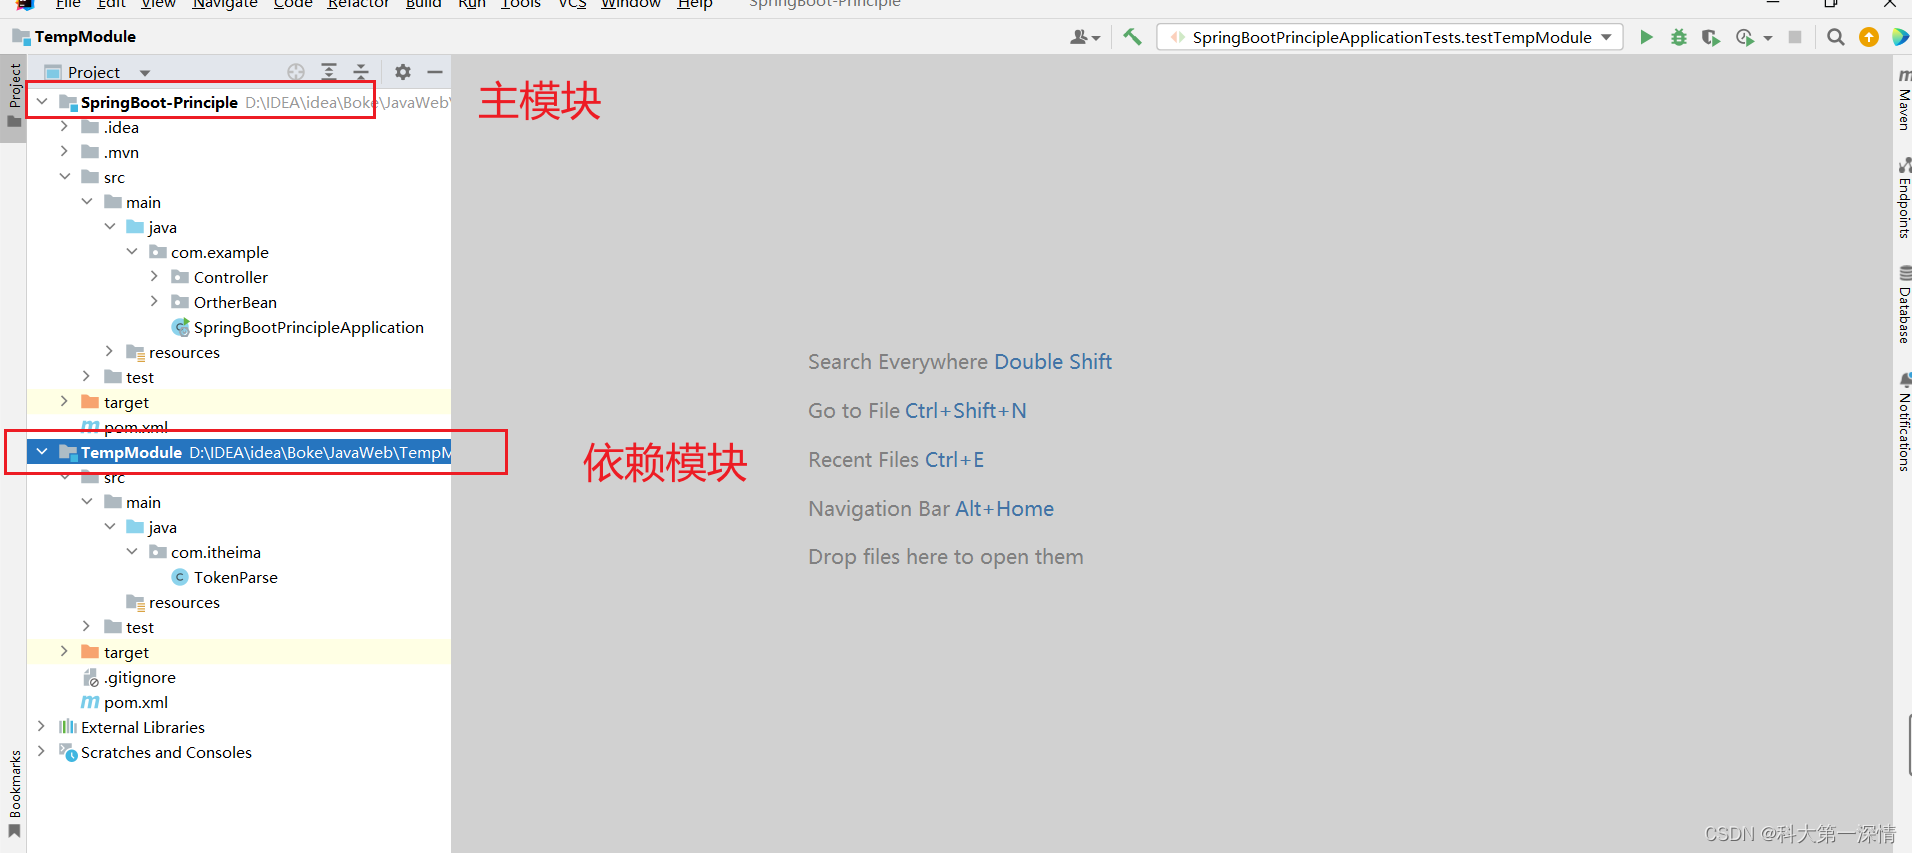Expand All in the Project panel
Screen dimensions: 1912x853
(x=329, y=72)
